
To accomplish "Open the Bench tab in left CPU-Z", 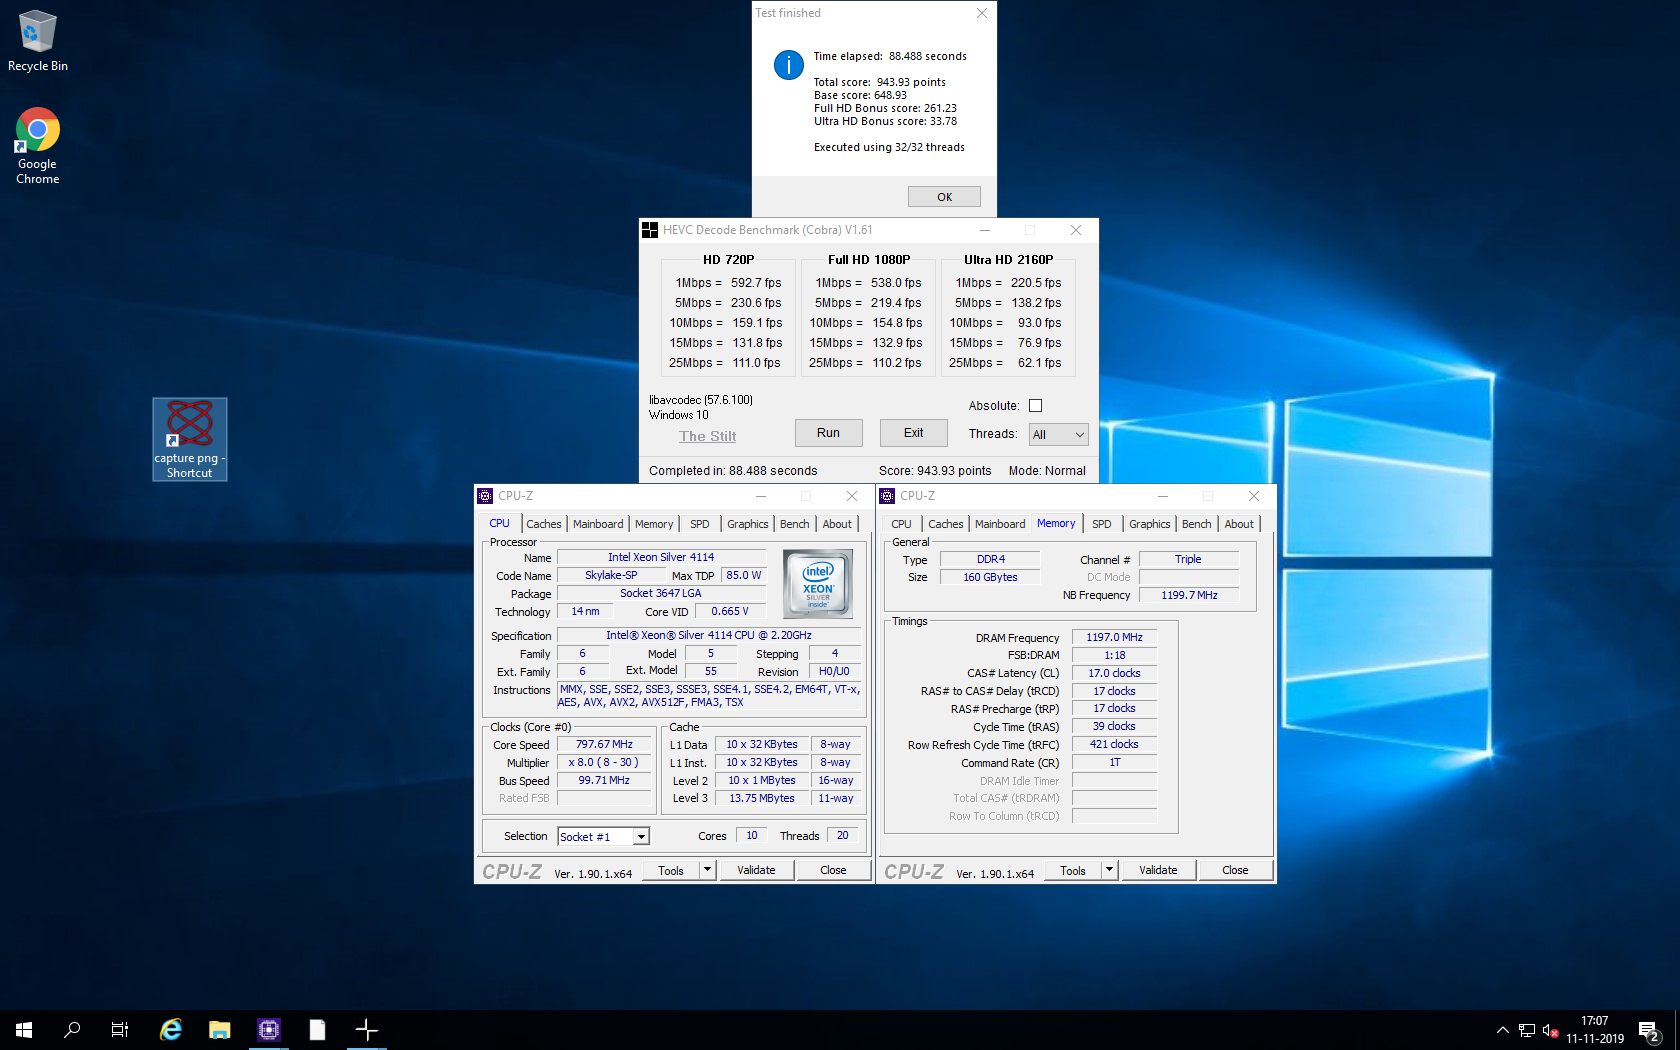I will point(795,524).
